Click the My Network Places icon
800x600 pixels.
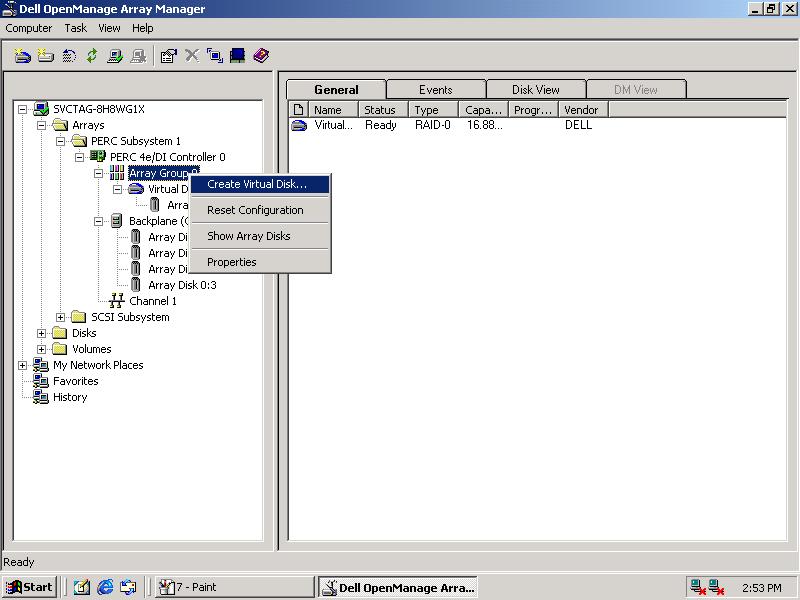tap(41, 365)
